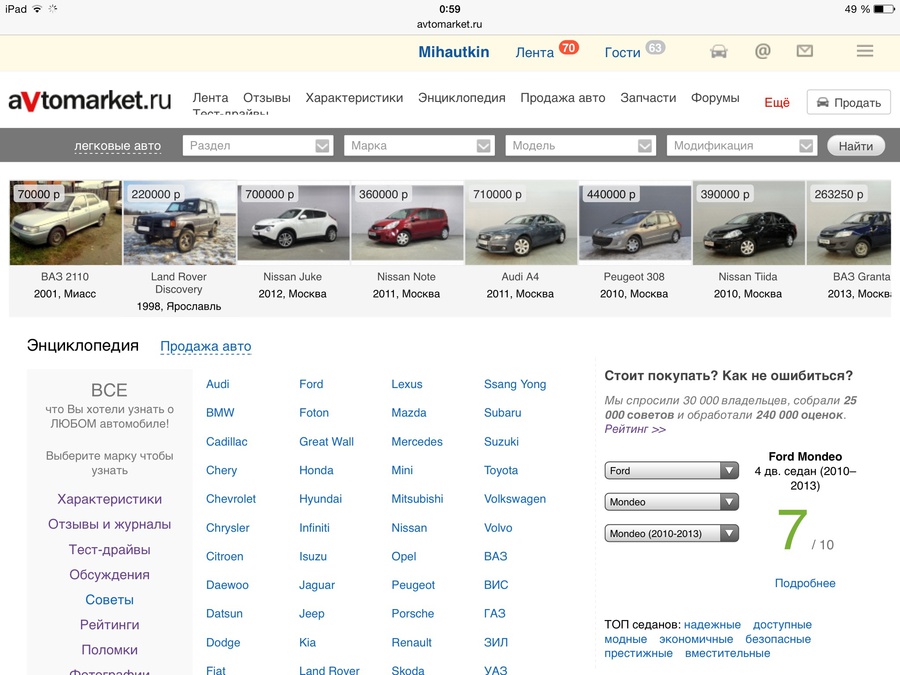Screen dimensions: 900x675
Task: Open the экономичные top sedans link
Action: (x=696, y=639)
